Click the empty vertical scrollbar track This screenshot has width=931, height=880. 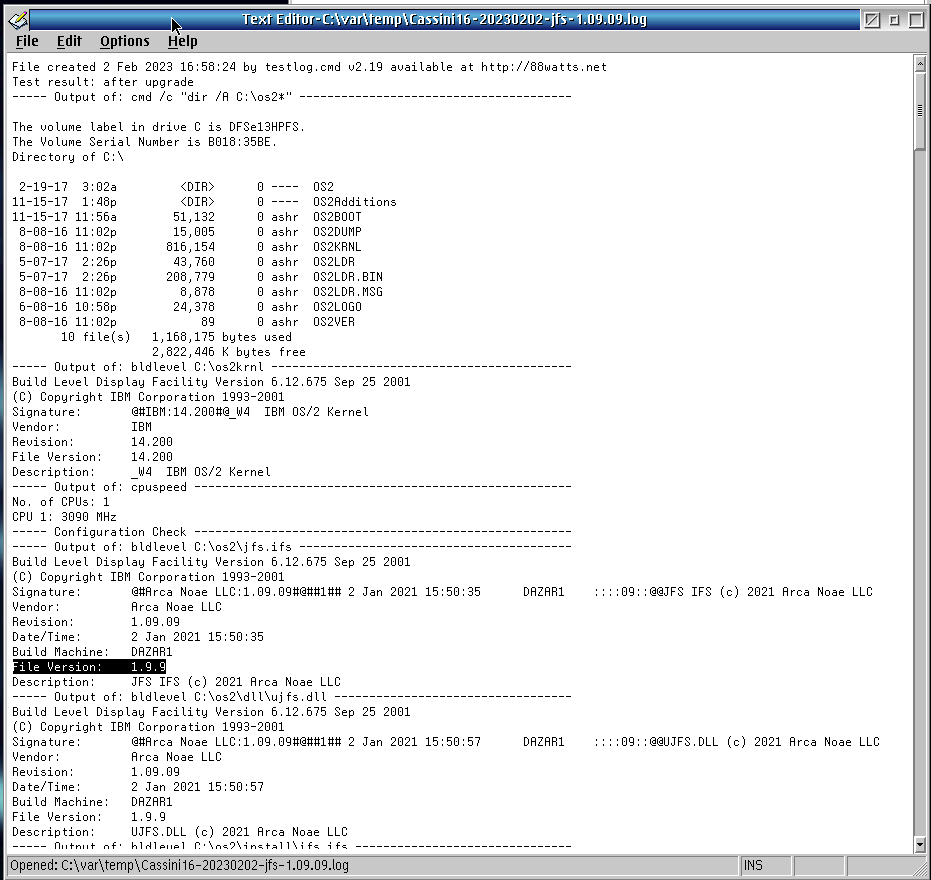click(x=920, y=500)
